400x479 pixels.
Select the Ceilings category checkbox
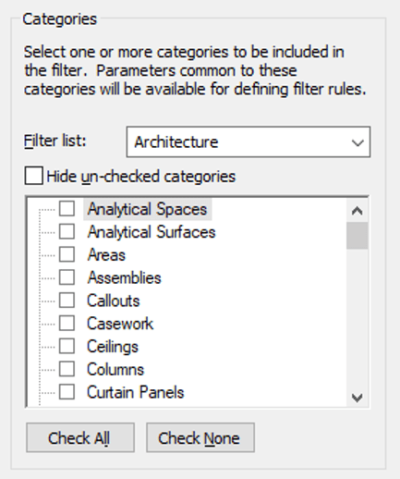pyautogui.click(x=67, y=346)
